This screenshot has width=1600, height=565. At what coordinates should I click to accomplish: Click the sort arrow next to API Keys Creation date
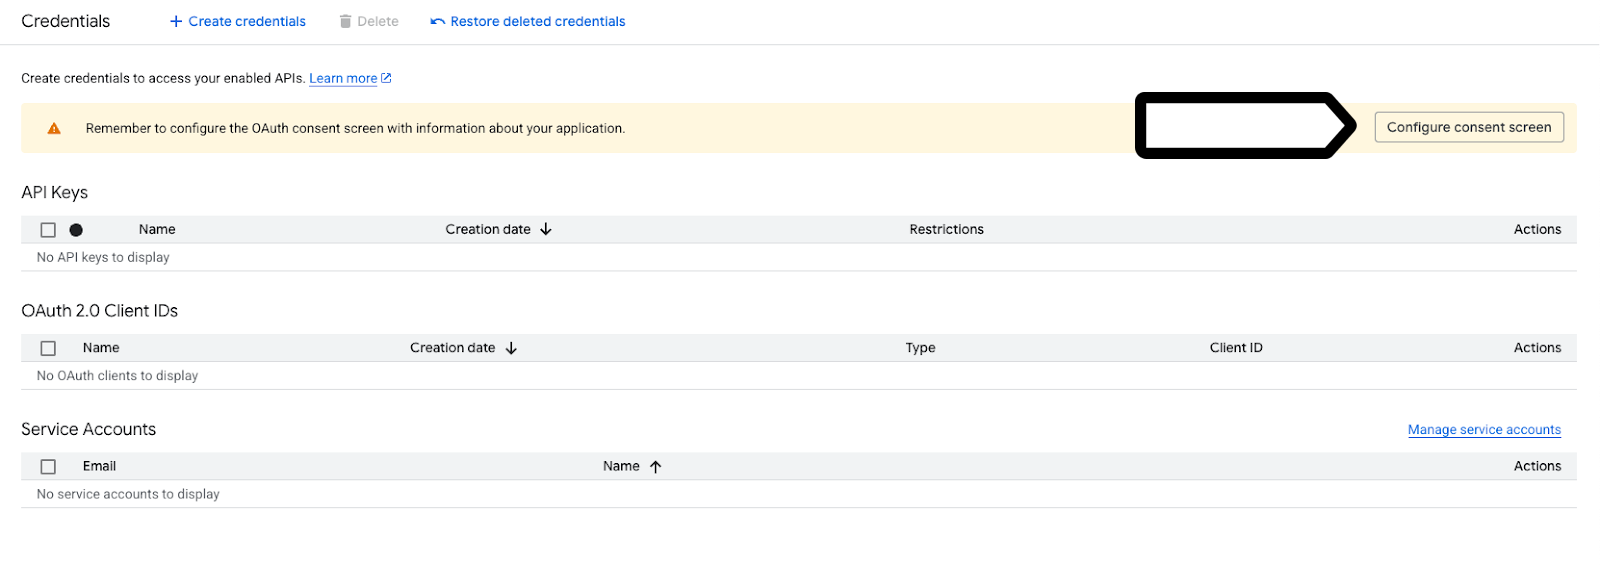pyautogui.click(x=546, y=229)
